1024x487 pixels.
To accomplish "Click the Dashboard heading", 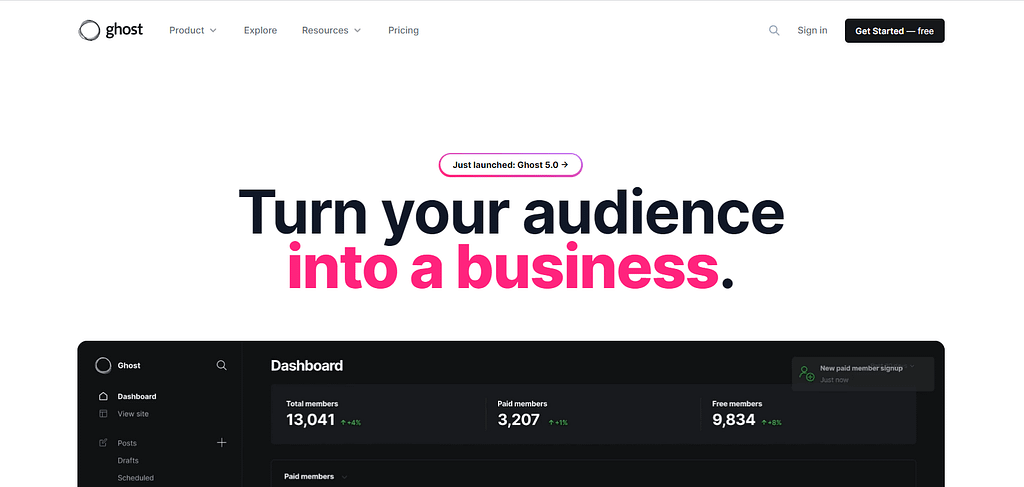I will coord(307,366).
